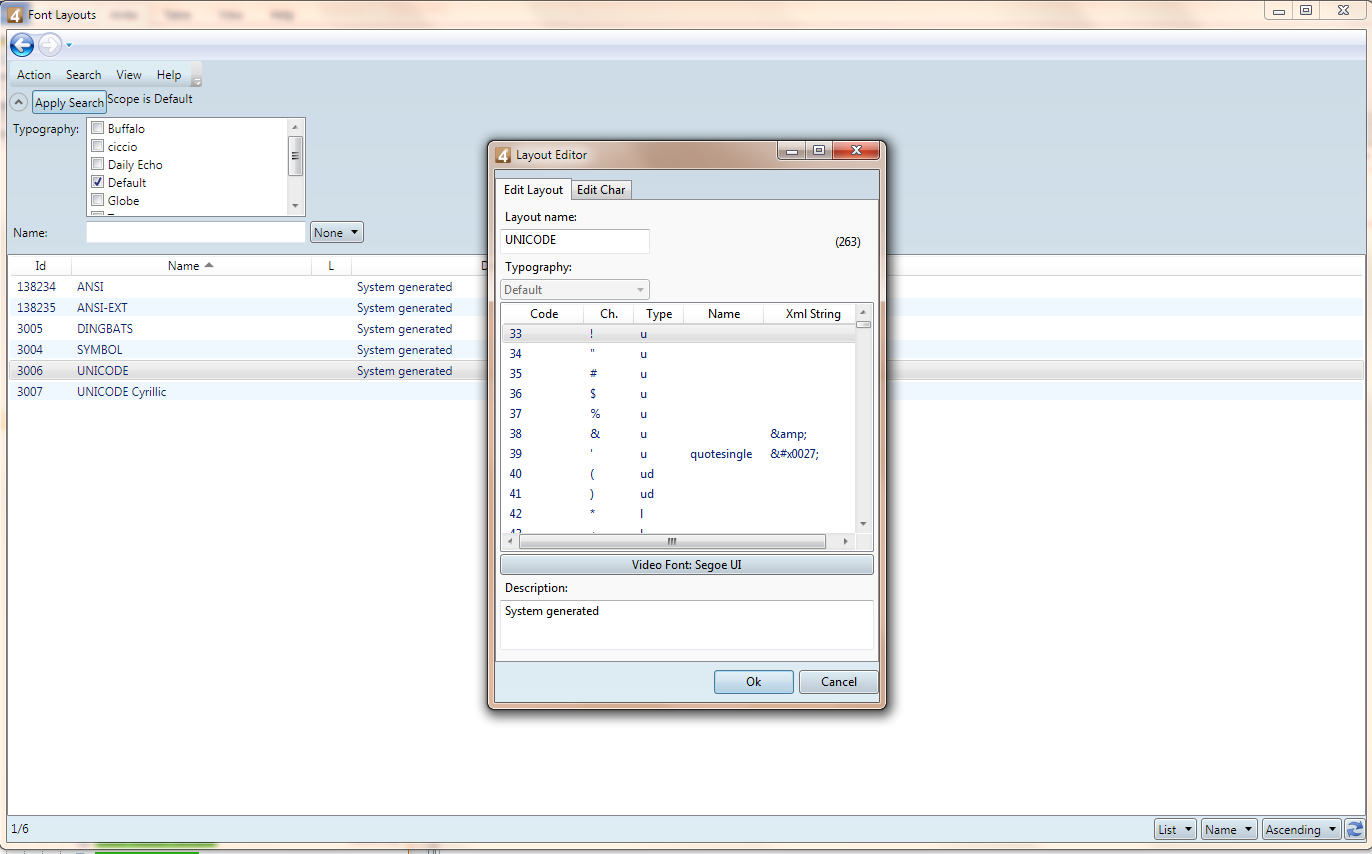Open the Help menu
The height and width of the screenshot is (854, 1372).
[x=169, y=75]
